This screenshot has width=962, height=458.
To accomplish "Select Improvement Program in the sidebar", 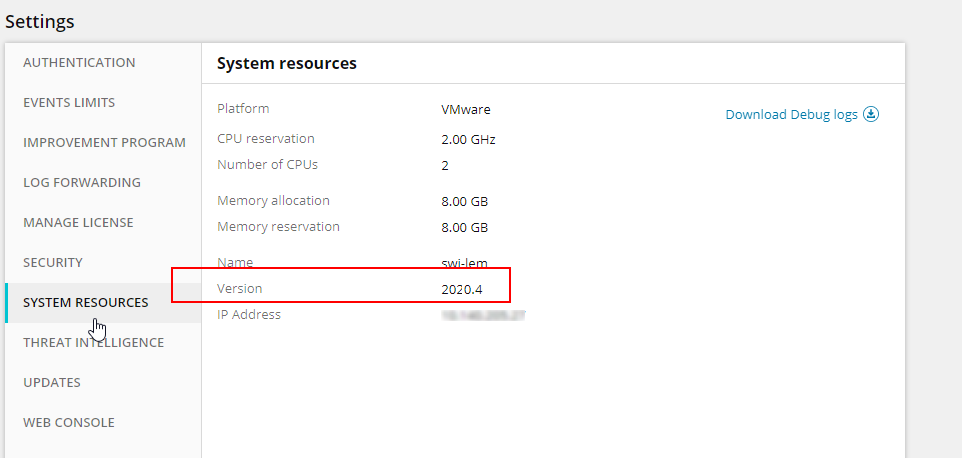I will coord(104,142).
